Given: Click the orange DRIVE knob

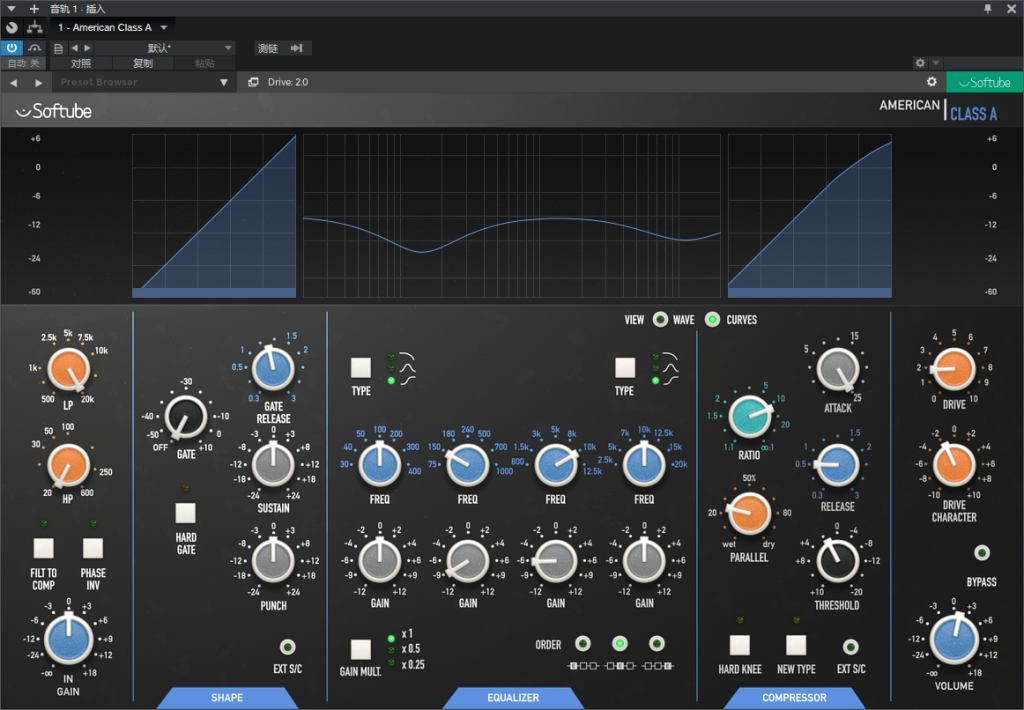Looking at the screenshot, I should (953, 369).
